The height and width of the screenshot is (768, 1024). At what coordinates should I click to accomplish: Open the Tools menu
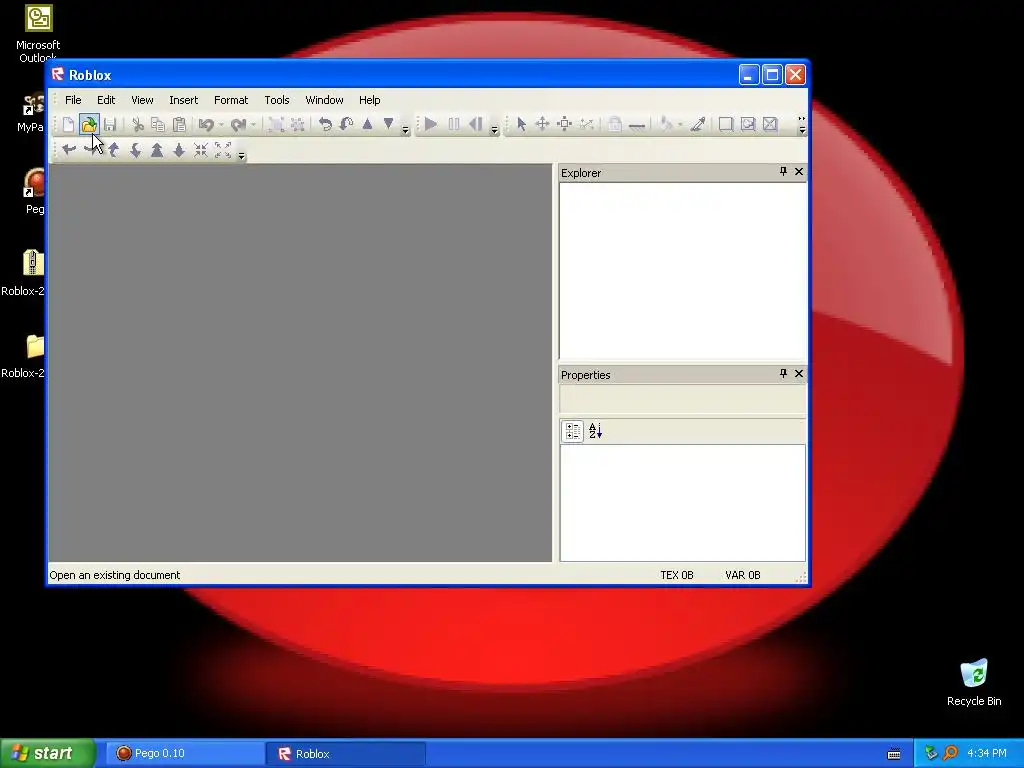tap(276, 100)
